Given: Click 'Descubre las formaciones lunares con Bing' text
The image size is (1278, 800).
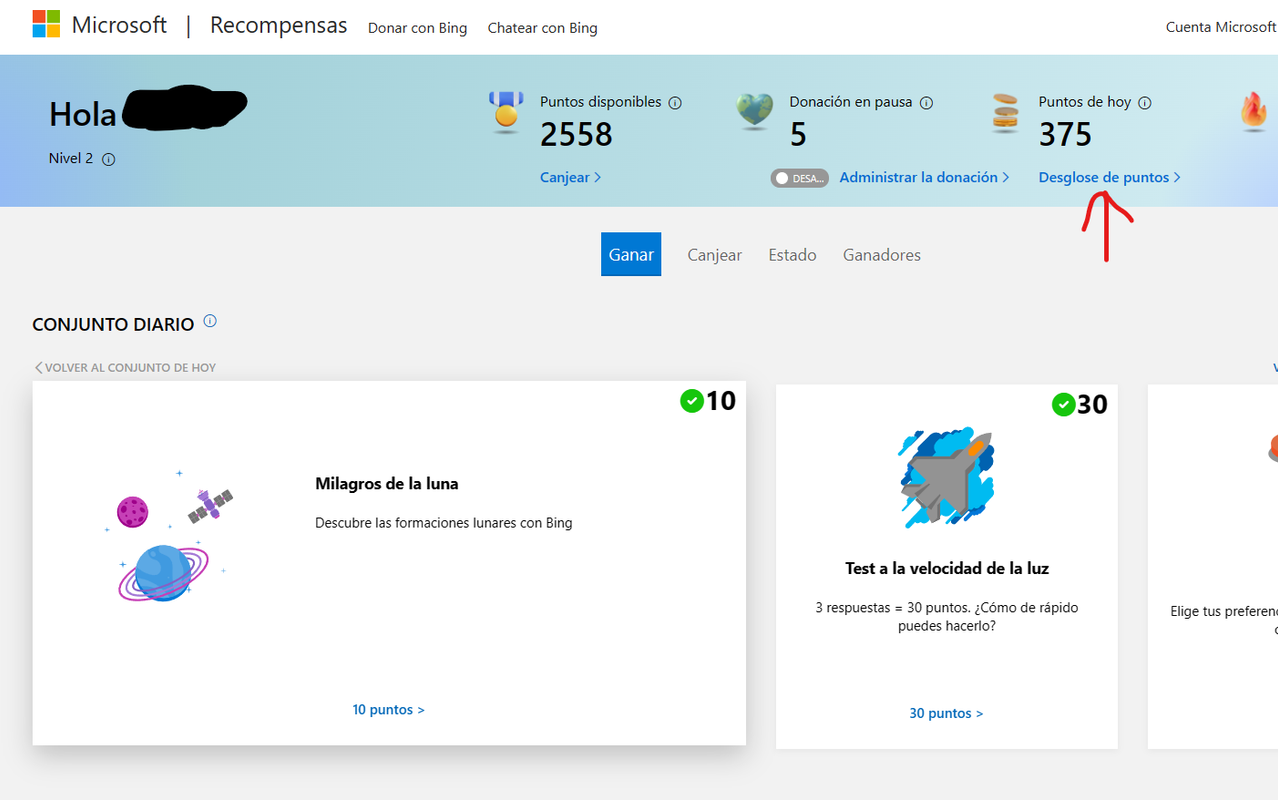Looking at the screenshot, I should pyautogui.click(x=443, y=523).
